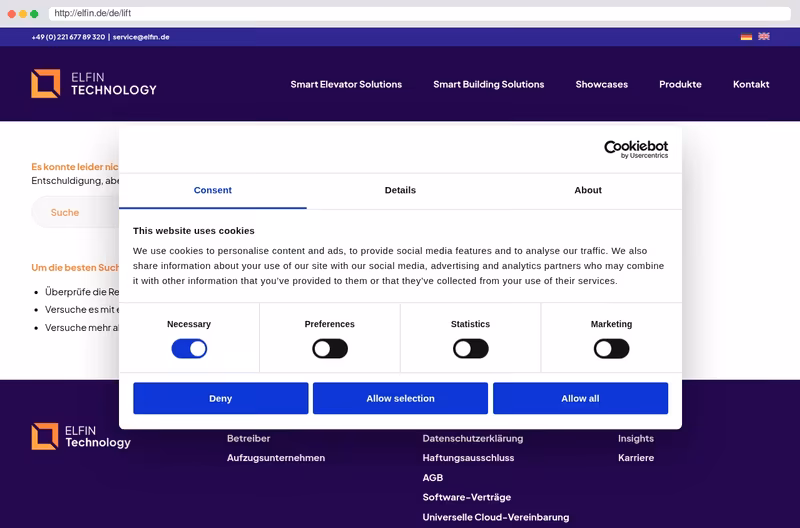This screenshot has width=800, height=528.
Task: Open the Produkte navigation item
Action: (680, 85)
